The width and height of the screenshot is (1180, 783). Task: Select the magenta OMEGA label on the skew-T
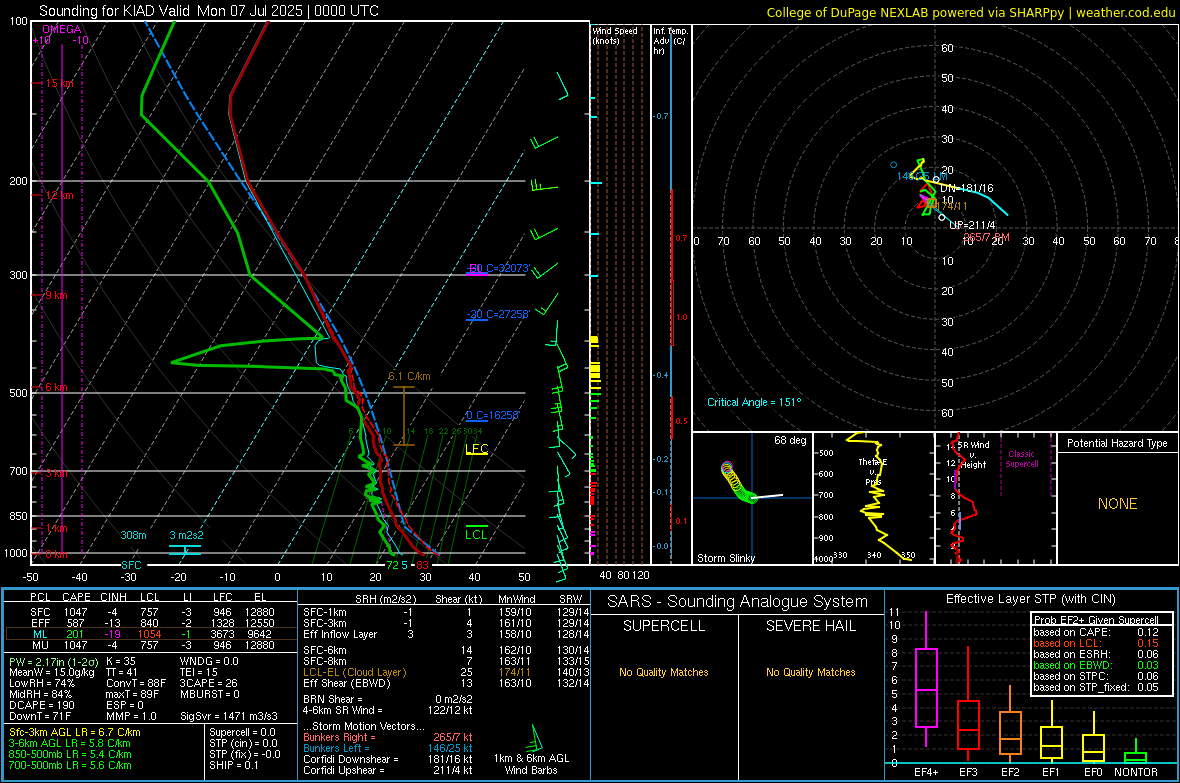pyautogui.click(x=62, y=29)
